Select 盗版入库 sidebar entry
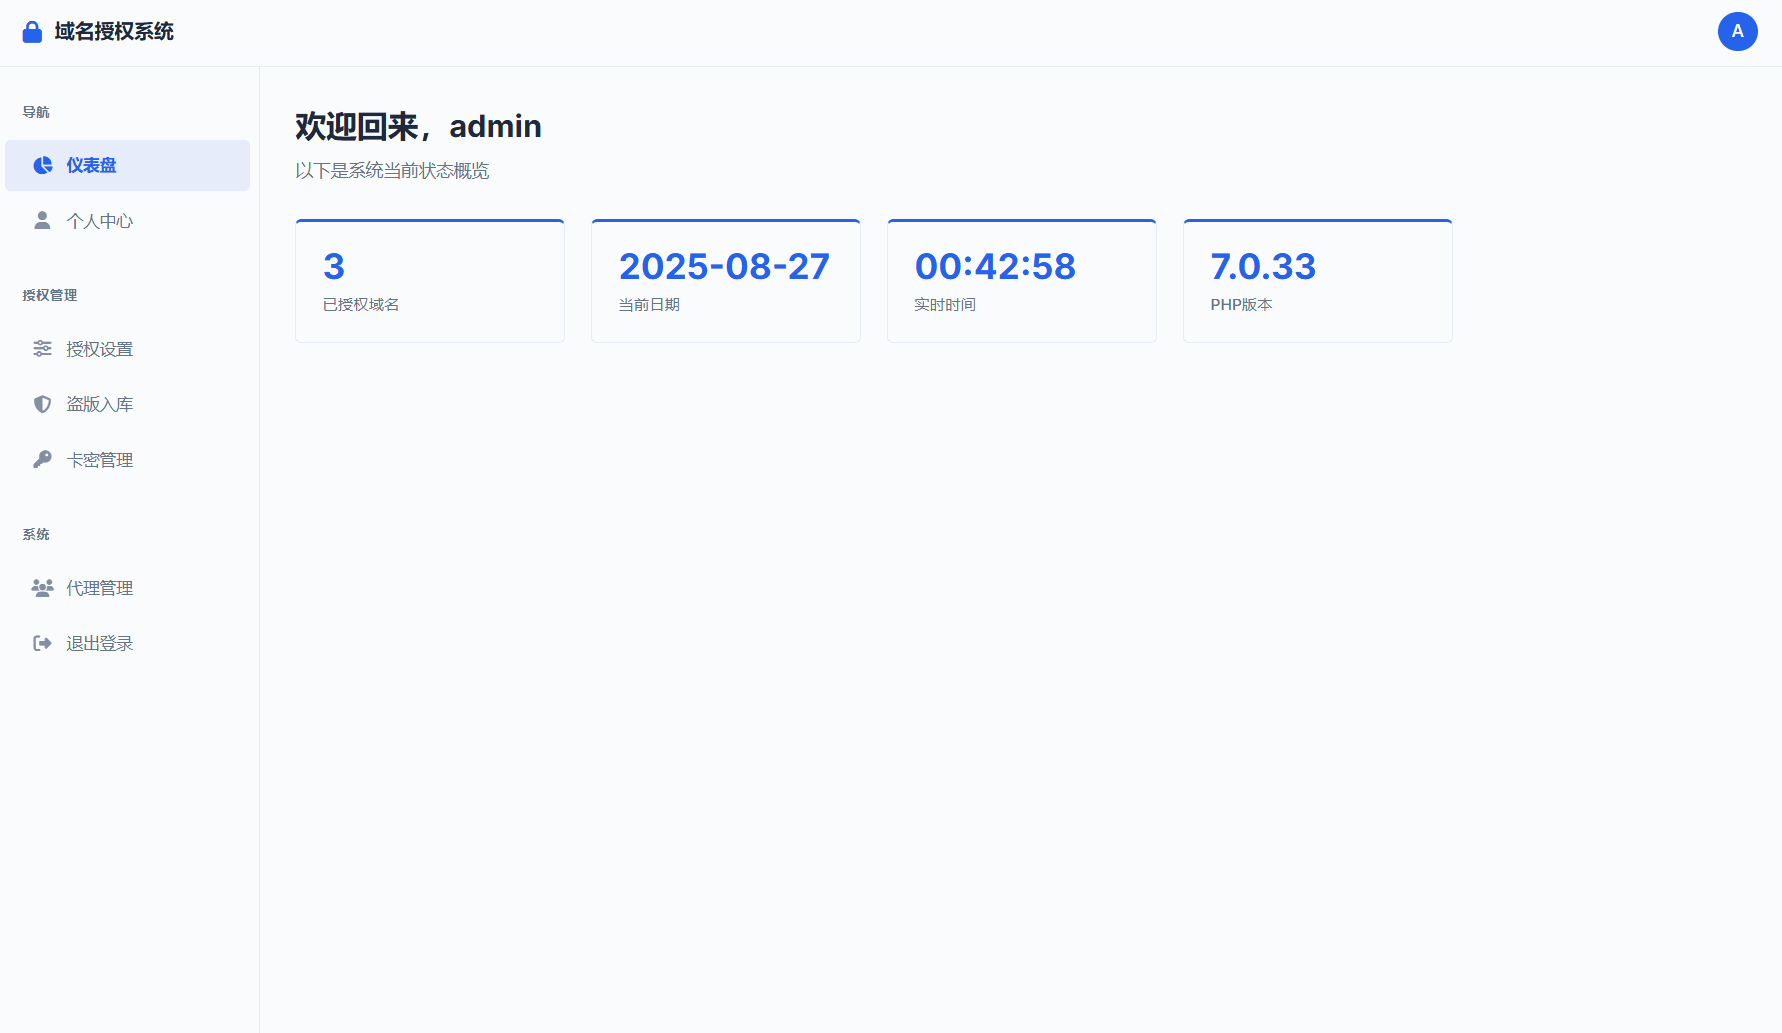This screenshot has height=1033, width=1782. tap(100, 404)
